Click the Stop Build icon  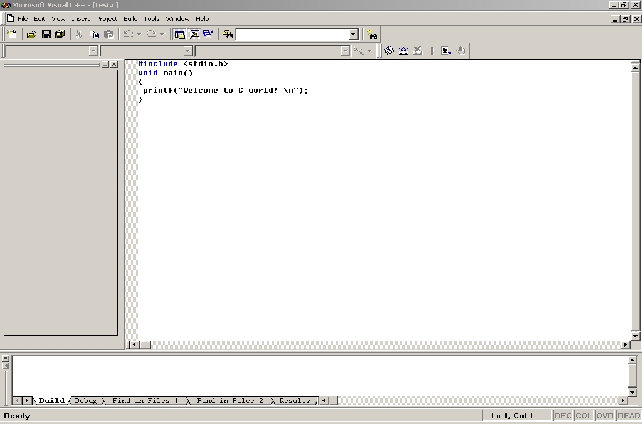(x=418, y=50)
